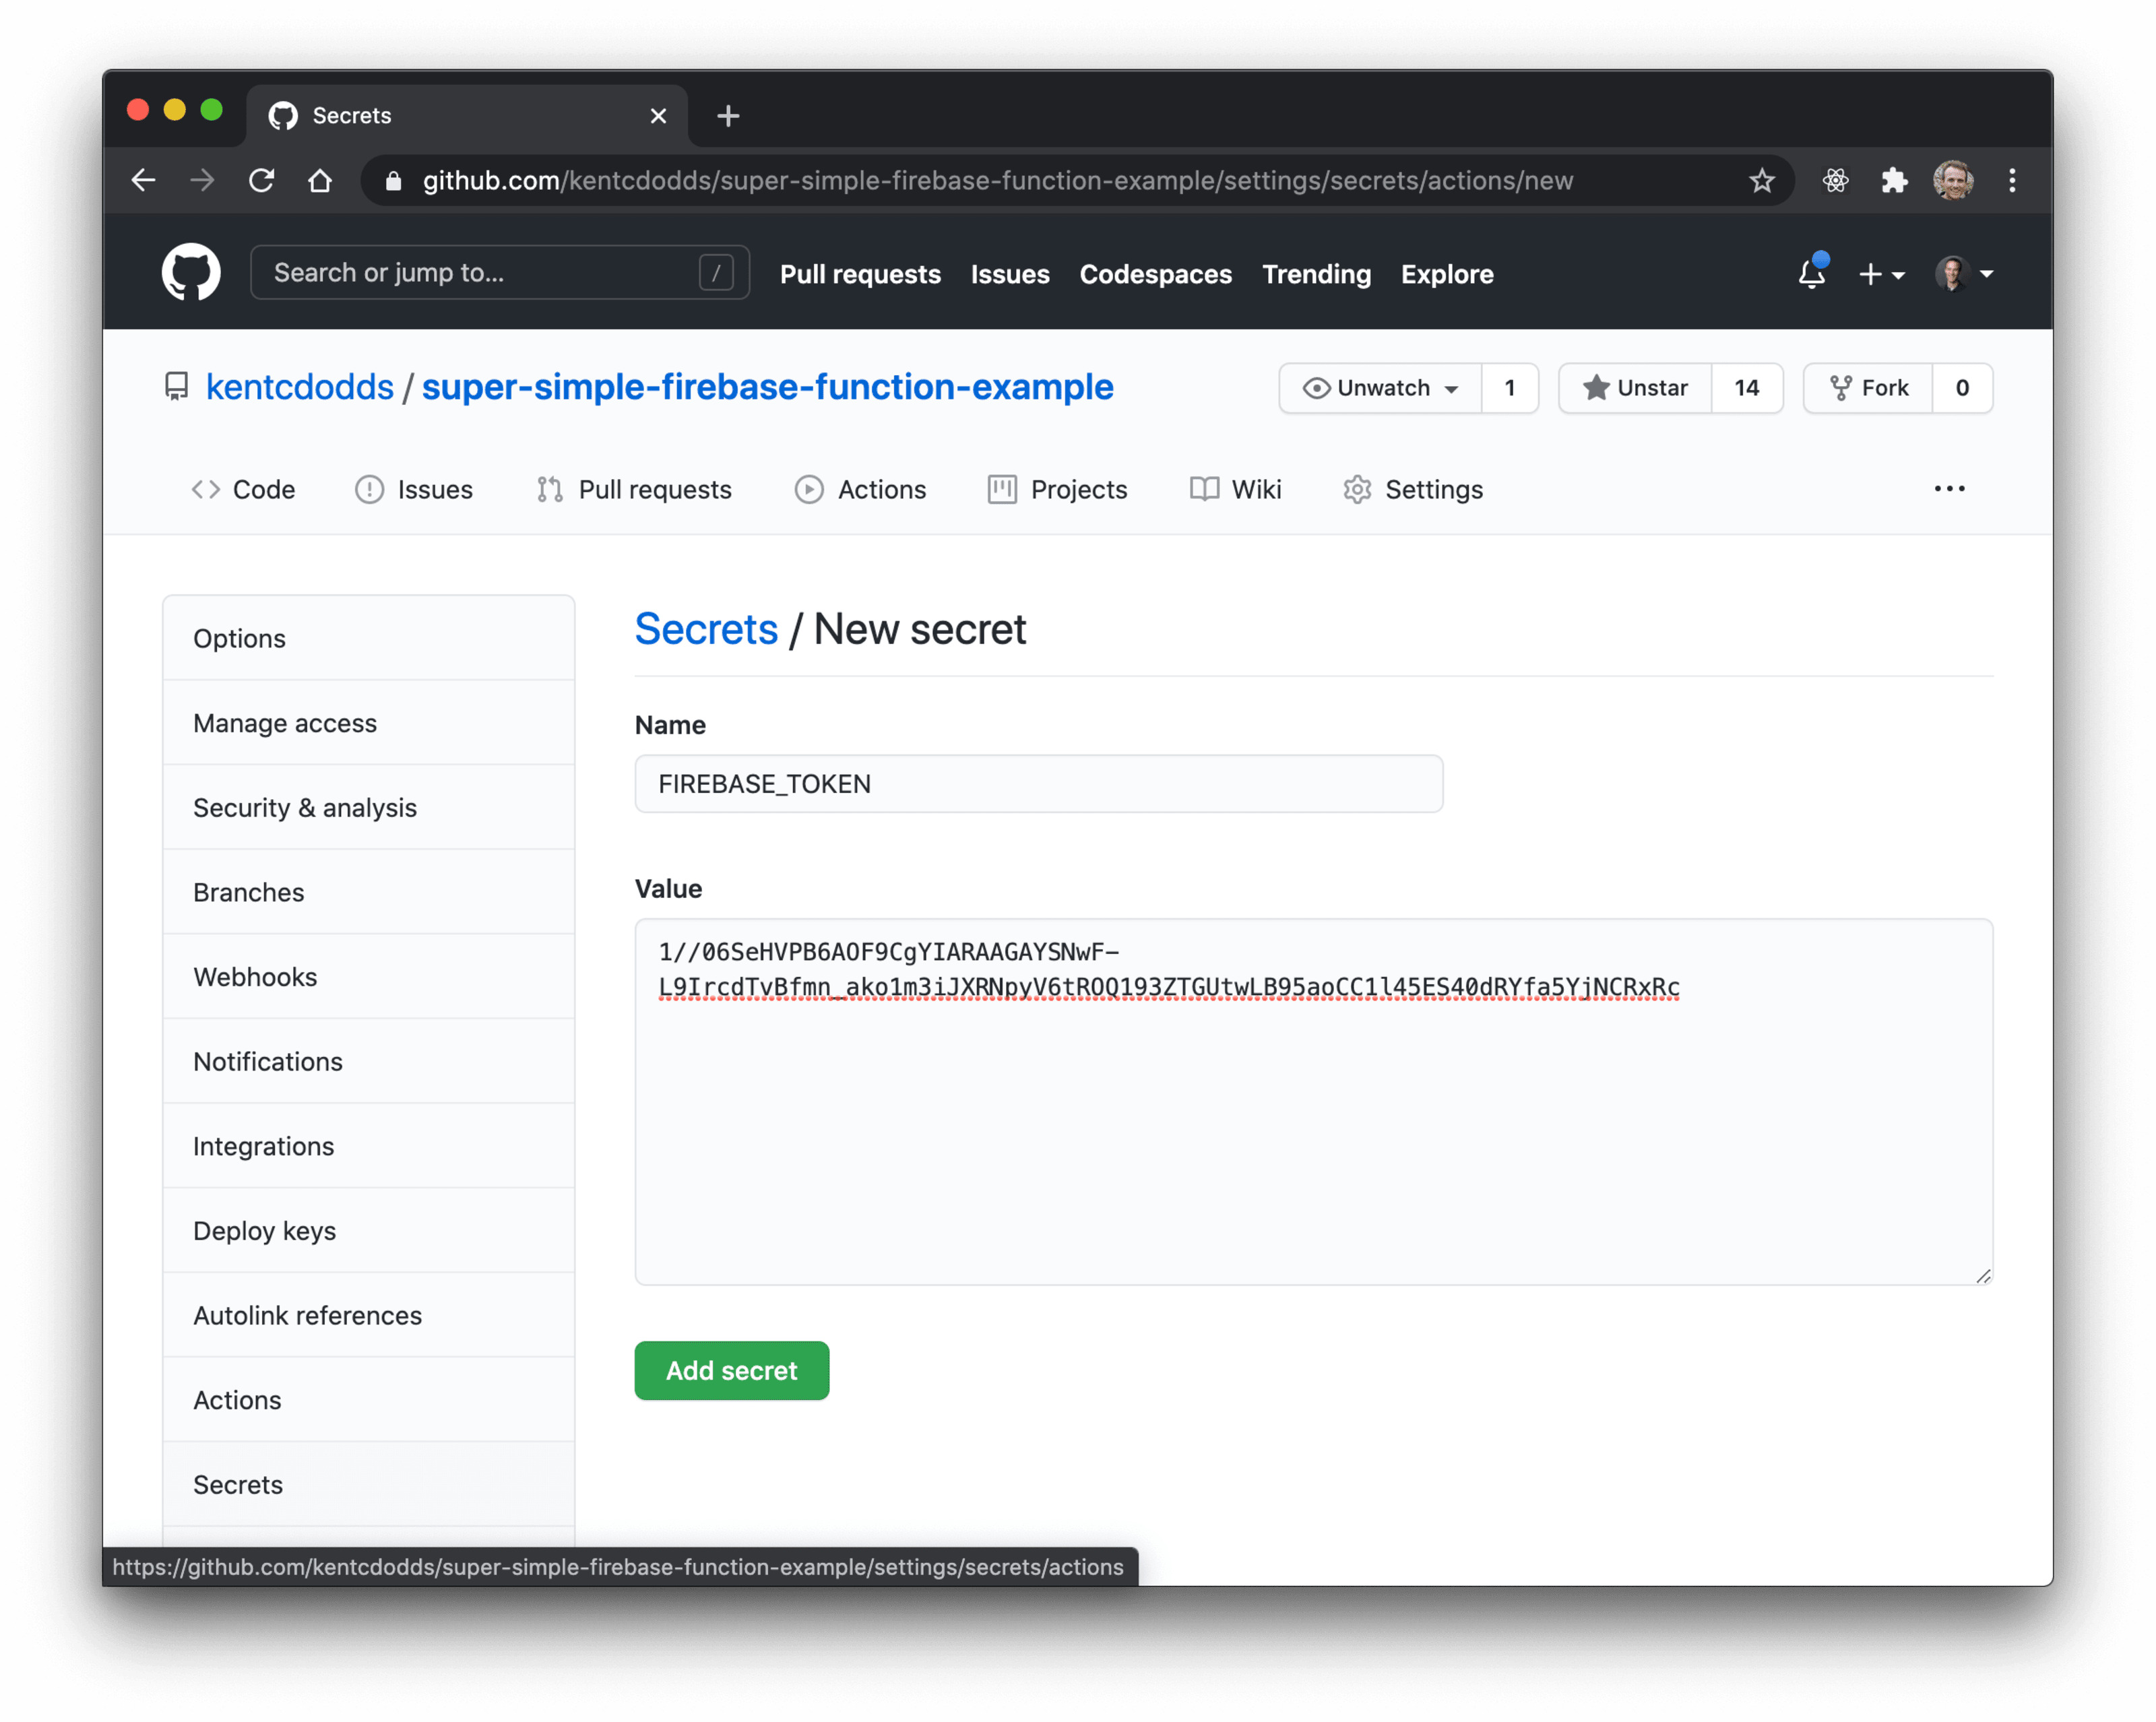This screenshot has height=1722, width=2156.
Task: Click the Secrets breadcrumb link
Action: (706, 629)
